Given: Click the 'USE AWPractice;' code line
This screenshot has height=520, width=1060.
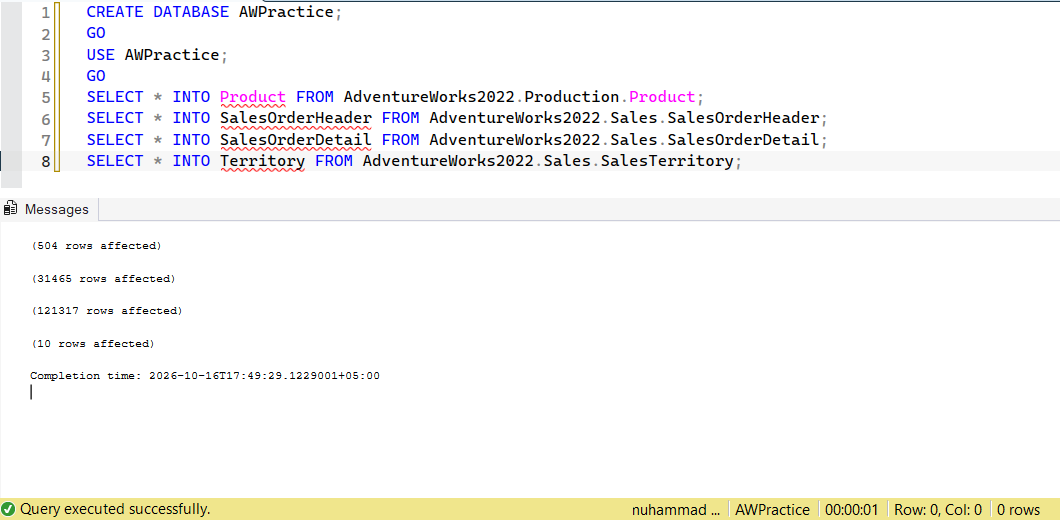Looking at the screenshot, I should tap(158, 55).
